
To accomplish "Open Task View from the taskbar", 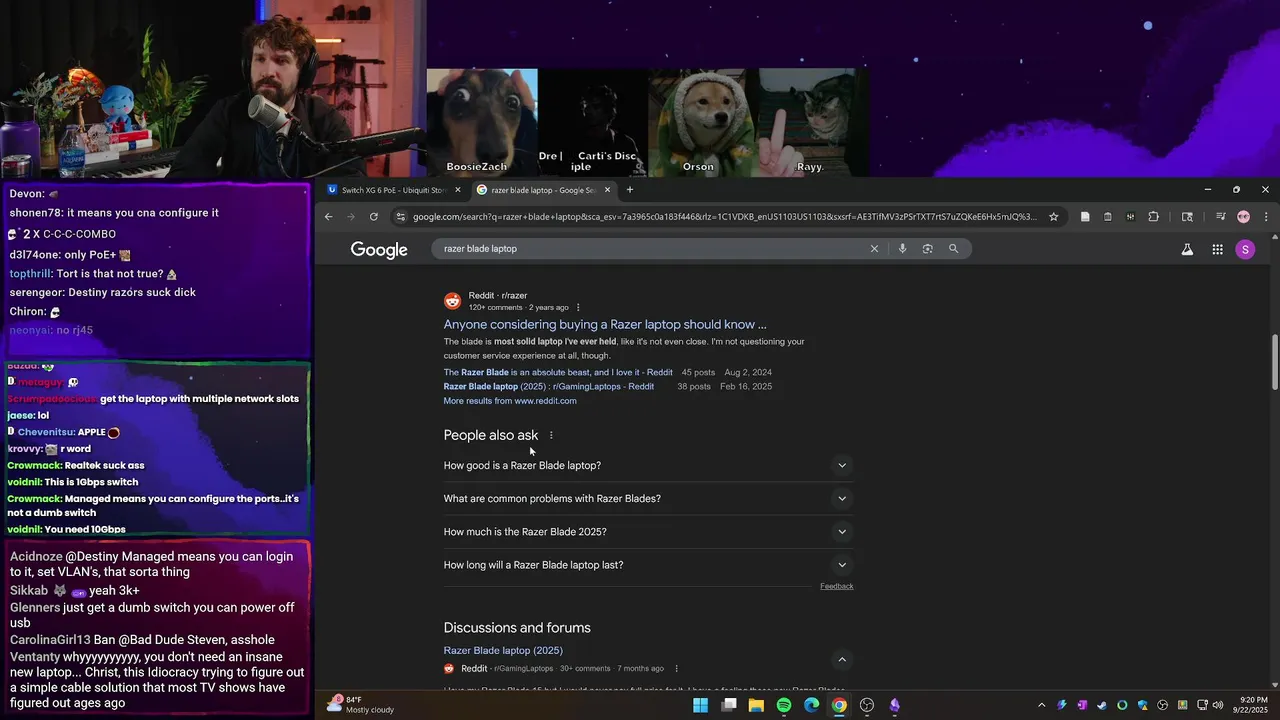I will coord(729,705).
